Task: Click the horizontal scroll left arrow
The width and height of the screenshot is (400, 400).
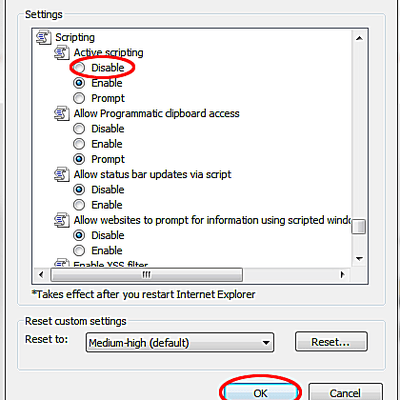Action: (x=41, y=275)
